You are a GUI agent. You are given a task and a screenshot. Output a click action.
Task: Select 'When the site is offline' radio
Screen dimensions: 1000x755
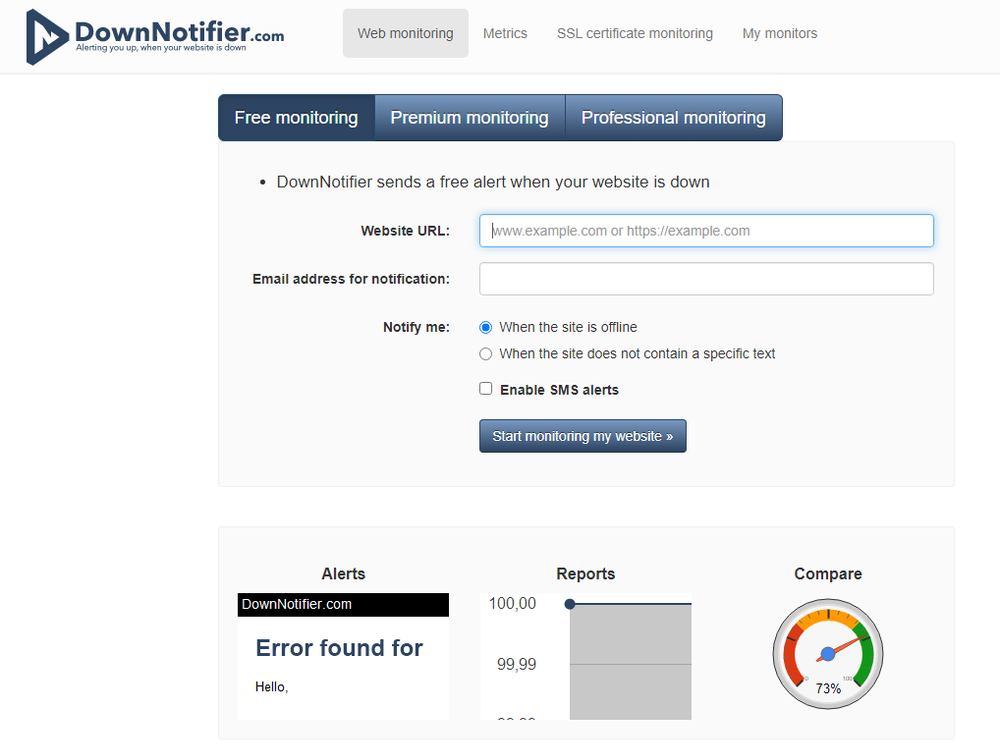(485, 327)
